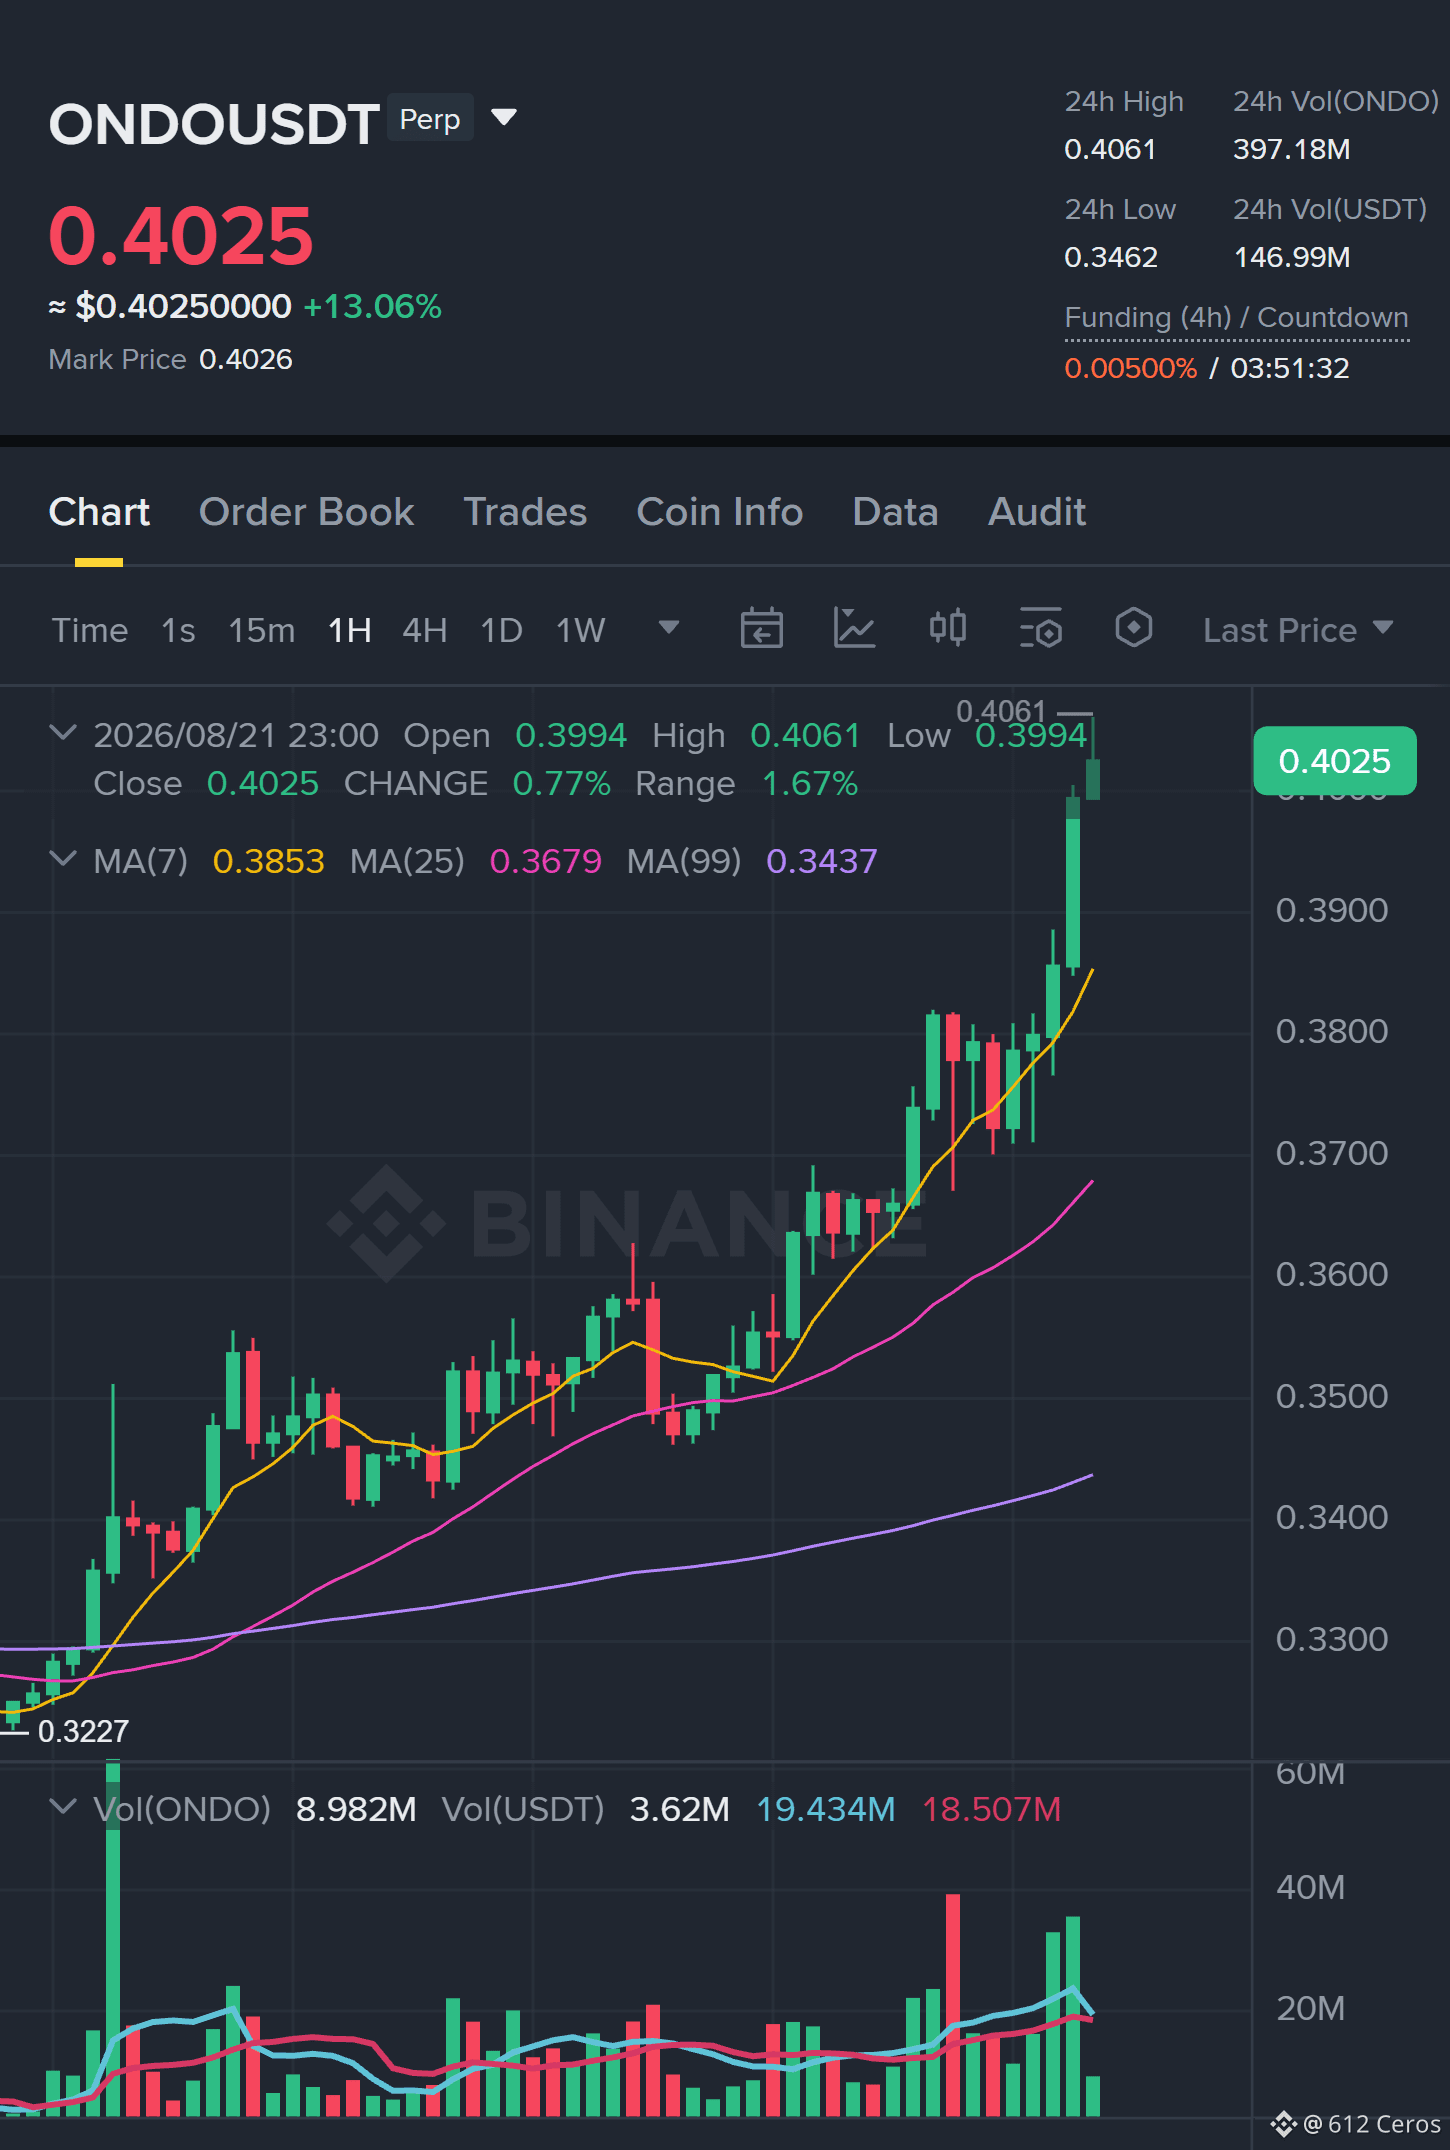
Task: Open the Trades tab
Action: click(525, 512)
